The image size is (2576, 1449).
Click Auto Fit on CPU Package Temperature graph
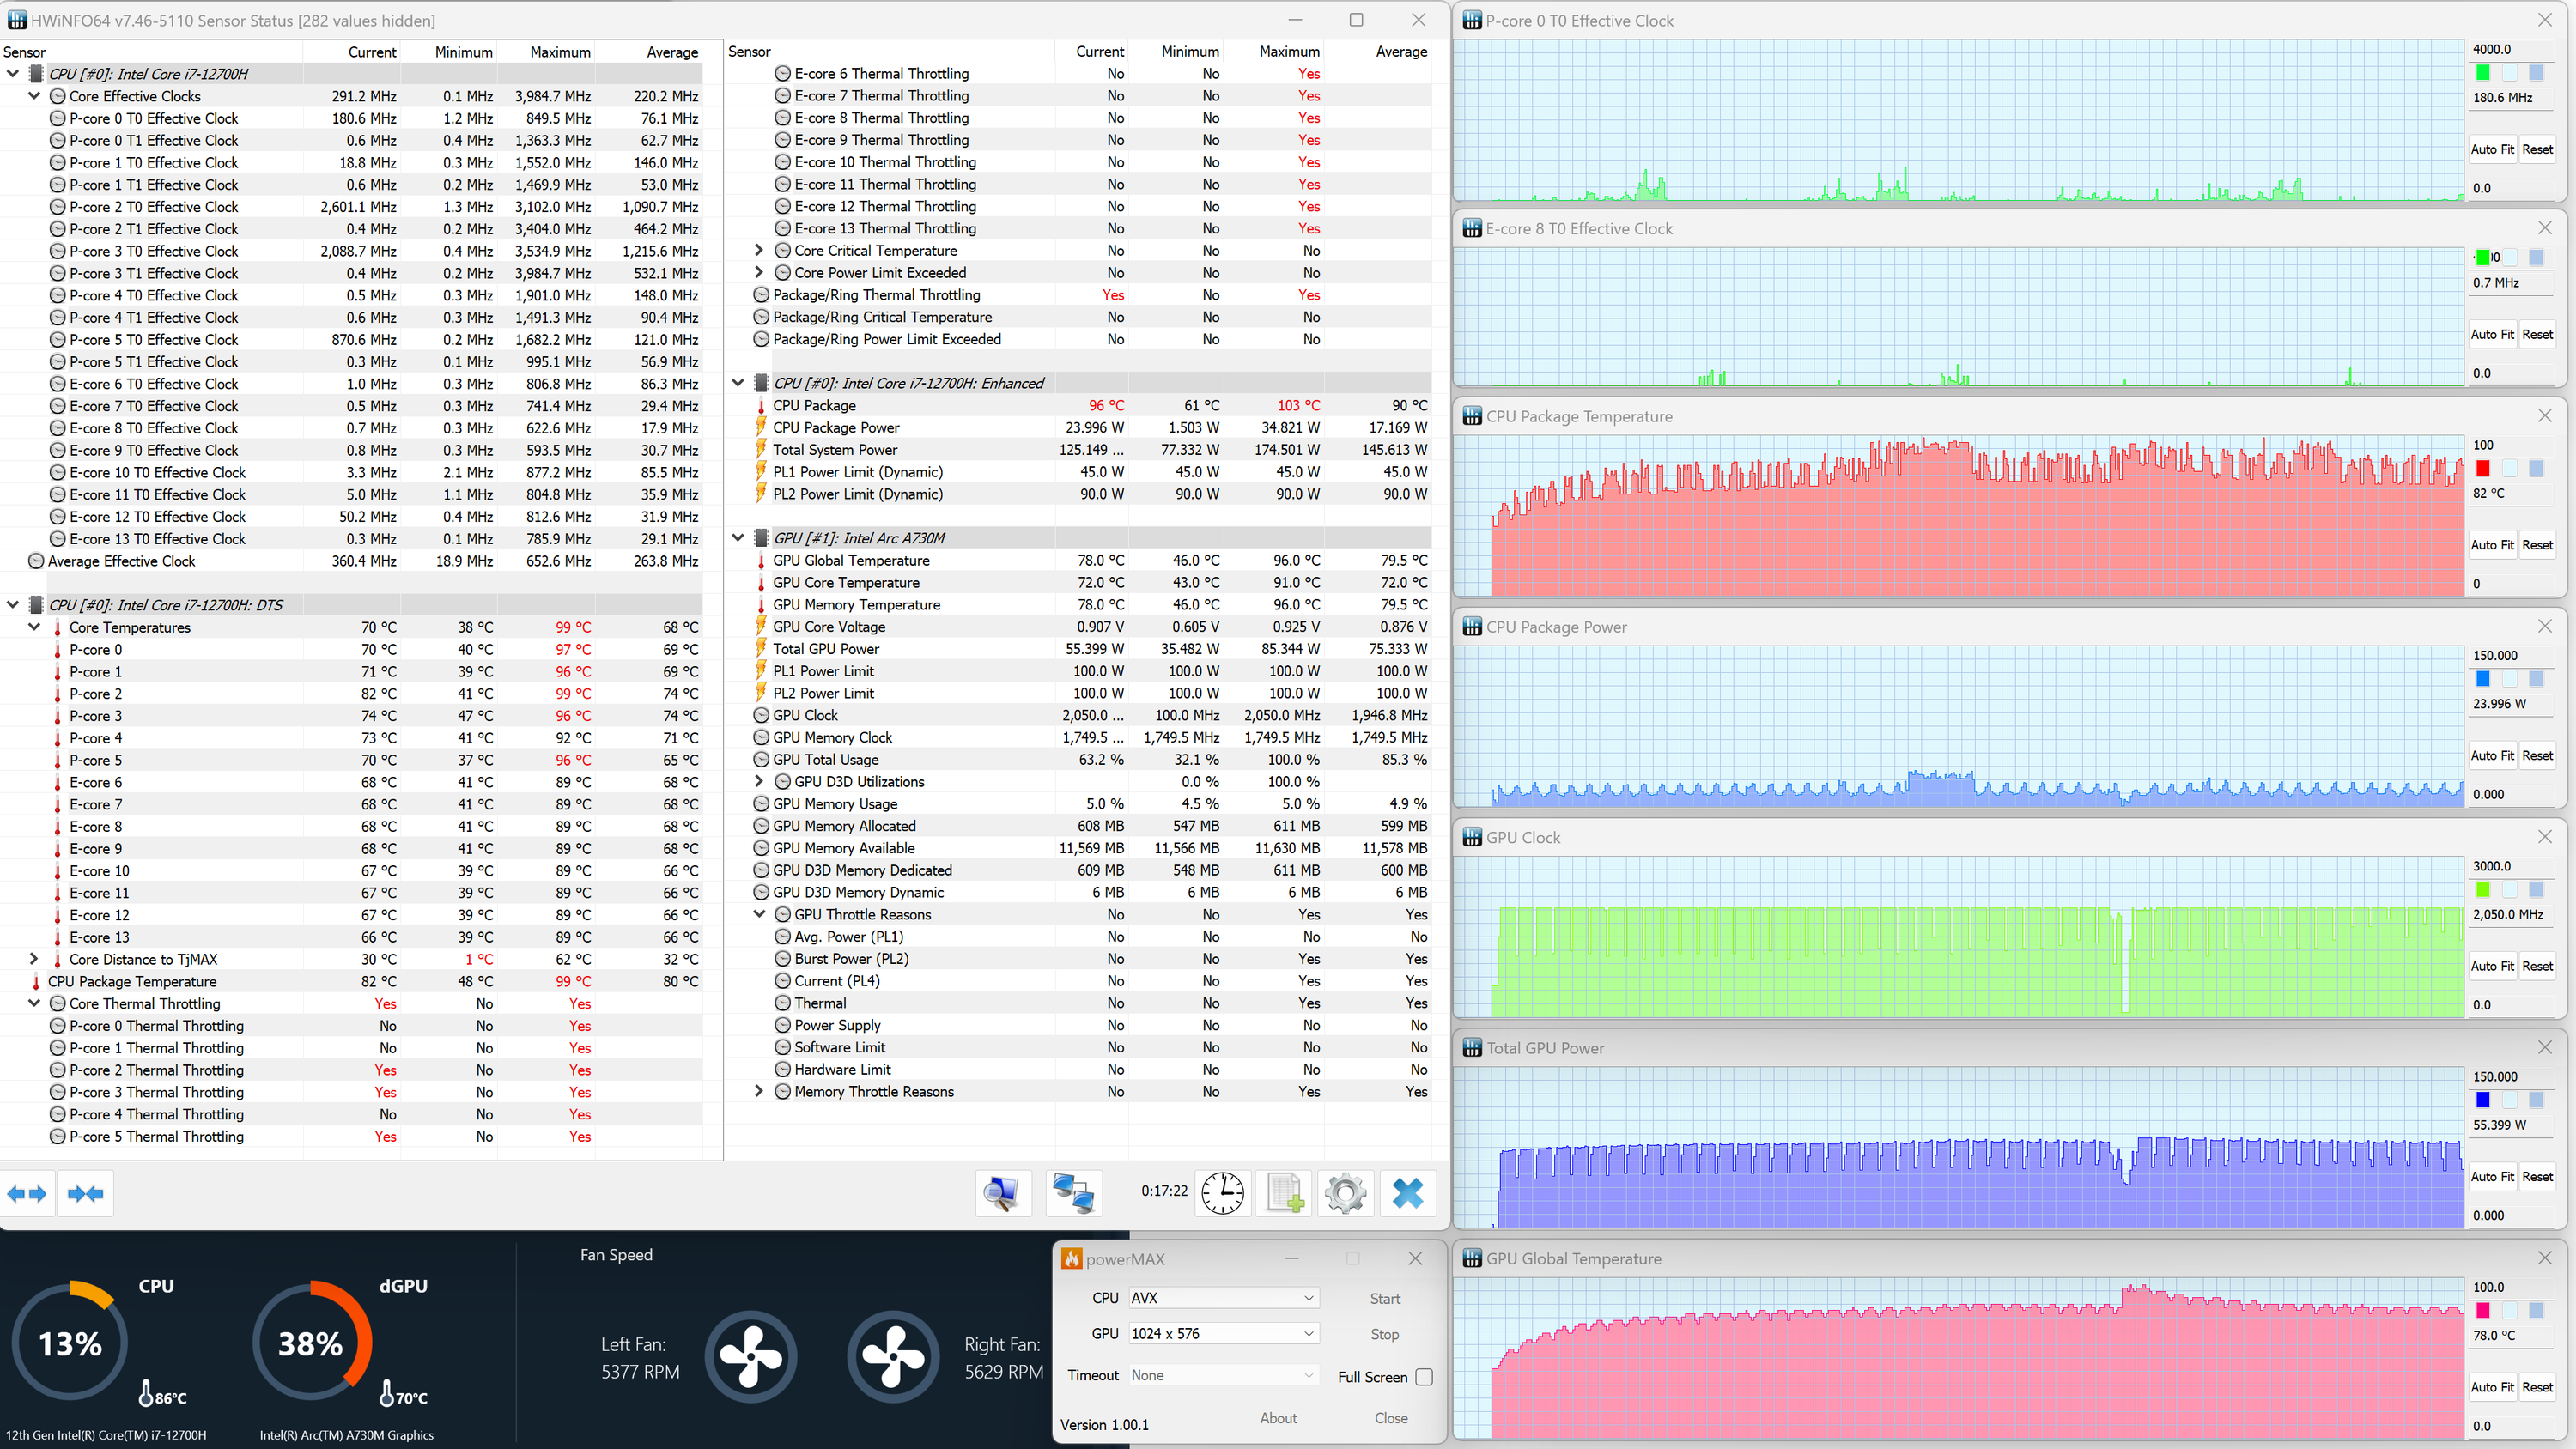[x=2491, y=545]
